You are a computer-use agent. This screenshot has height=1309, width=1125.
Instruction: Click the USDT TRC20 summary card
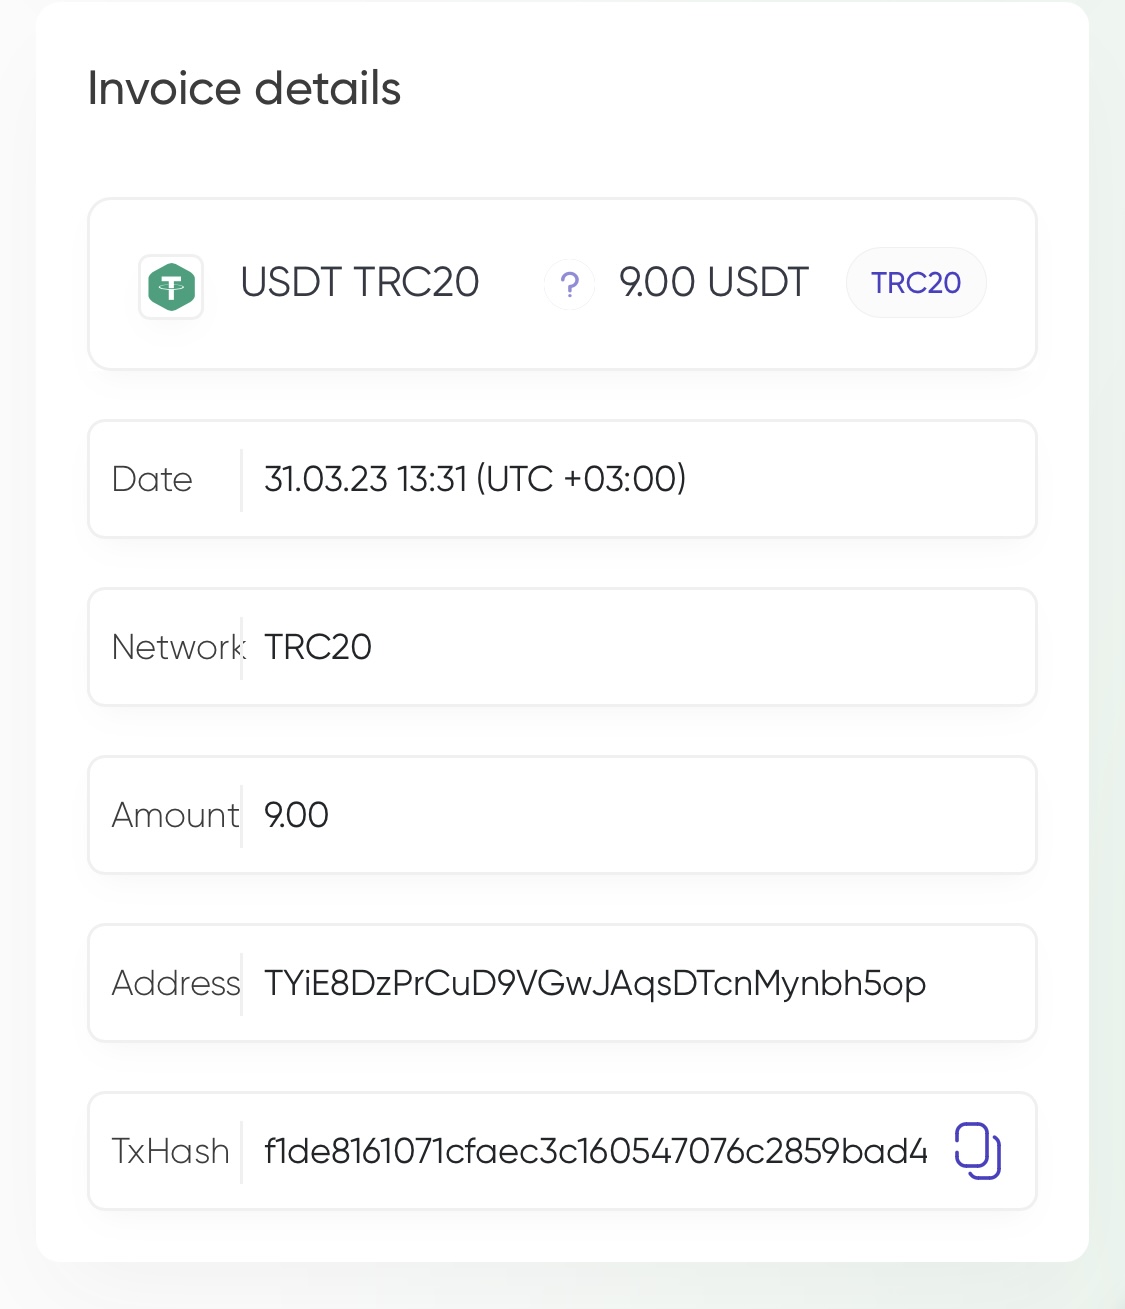click(562, 284)
